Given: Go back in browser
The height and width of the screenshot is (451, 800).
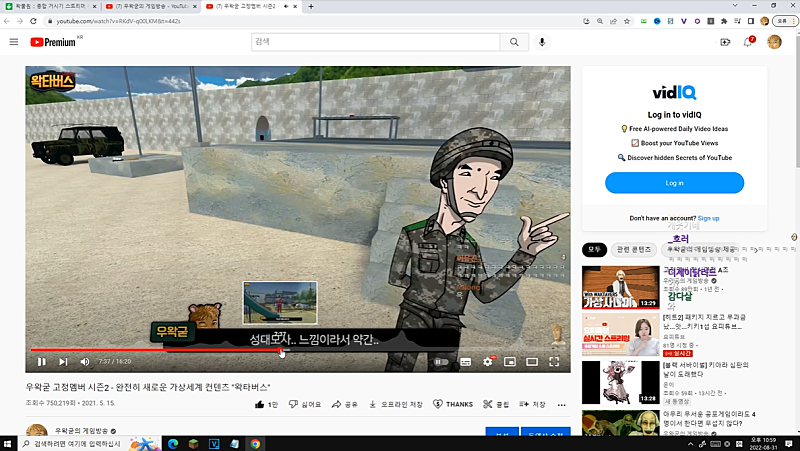Looking at the screenshot, I should point(7,21).
